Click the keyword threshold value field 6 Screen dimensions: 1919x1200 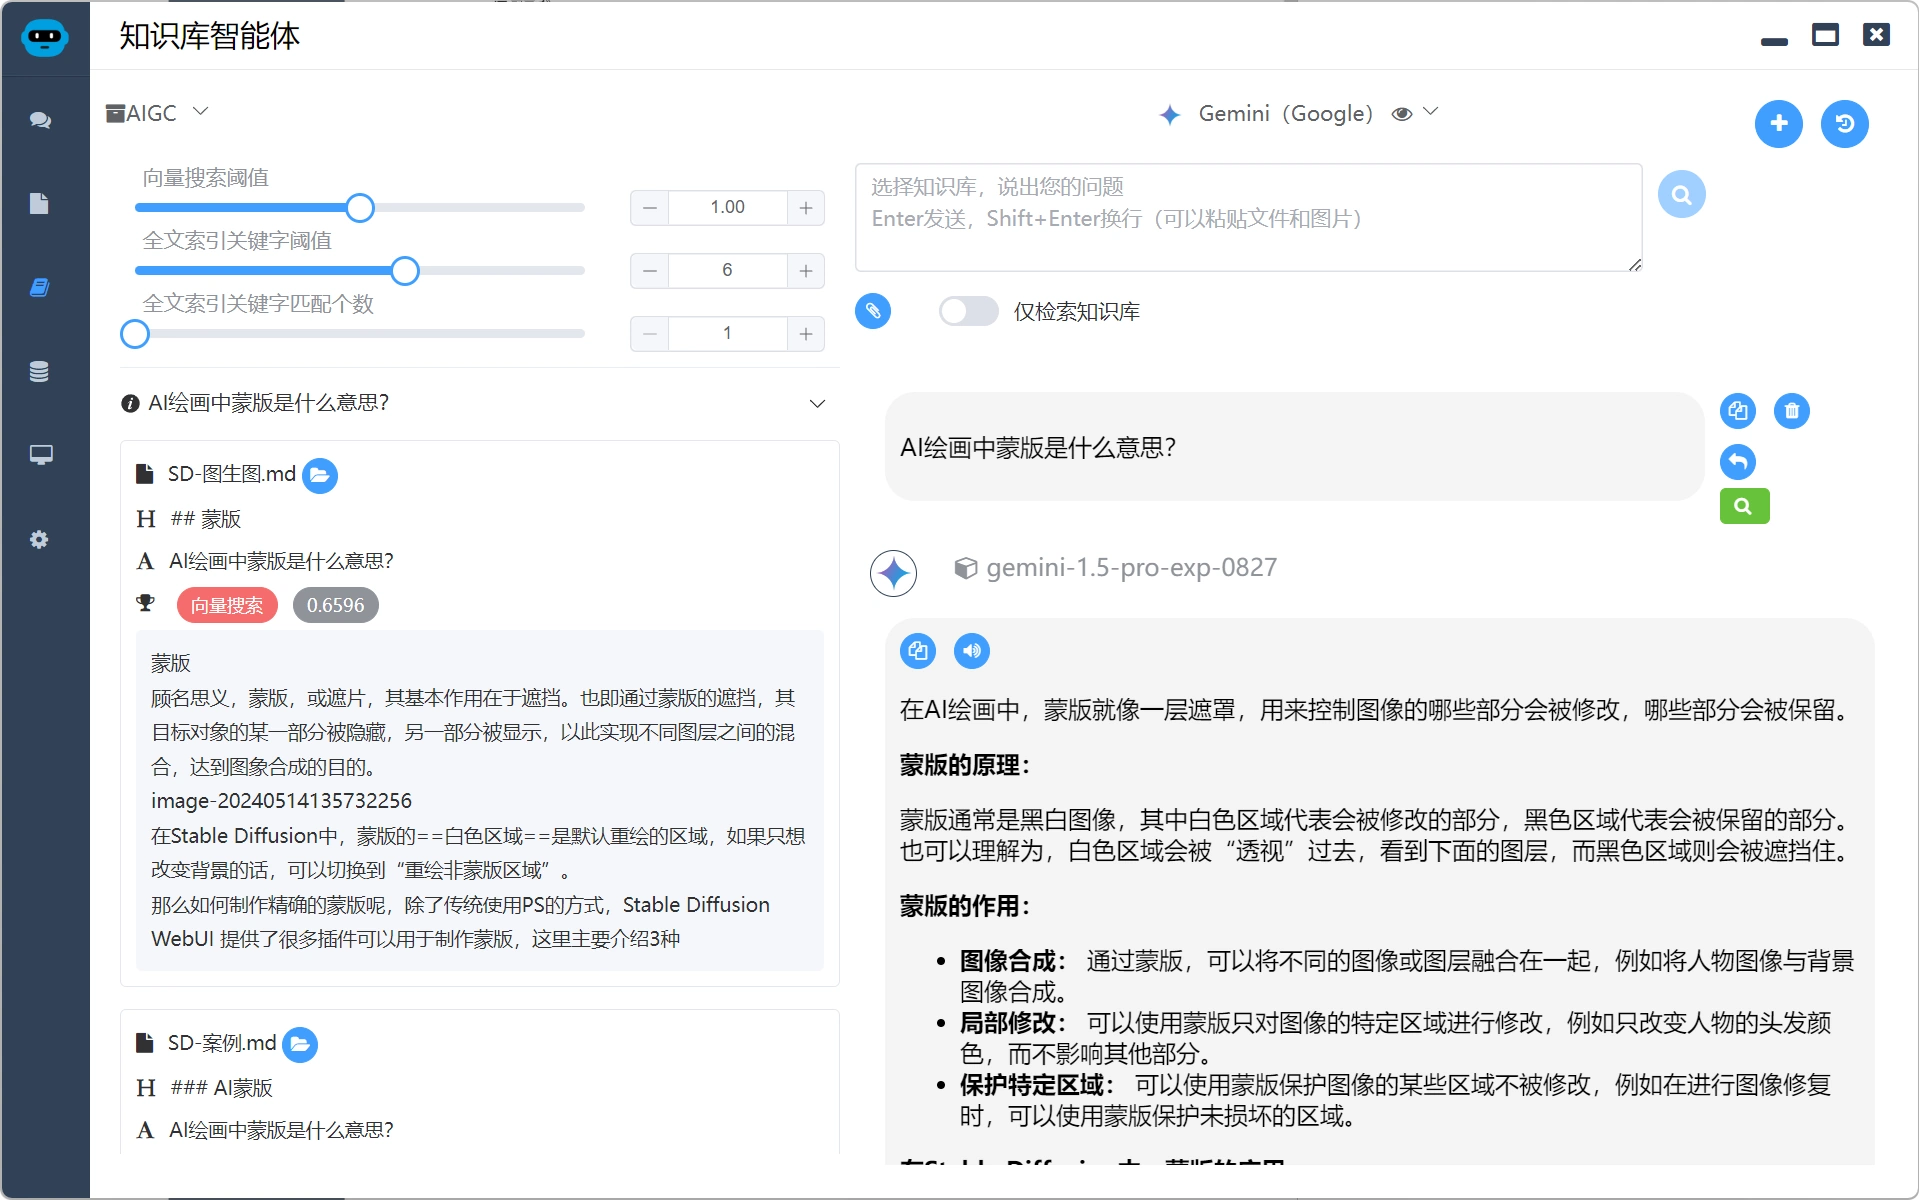coord(727,271)
